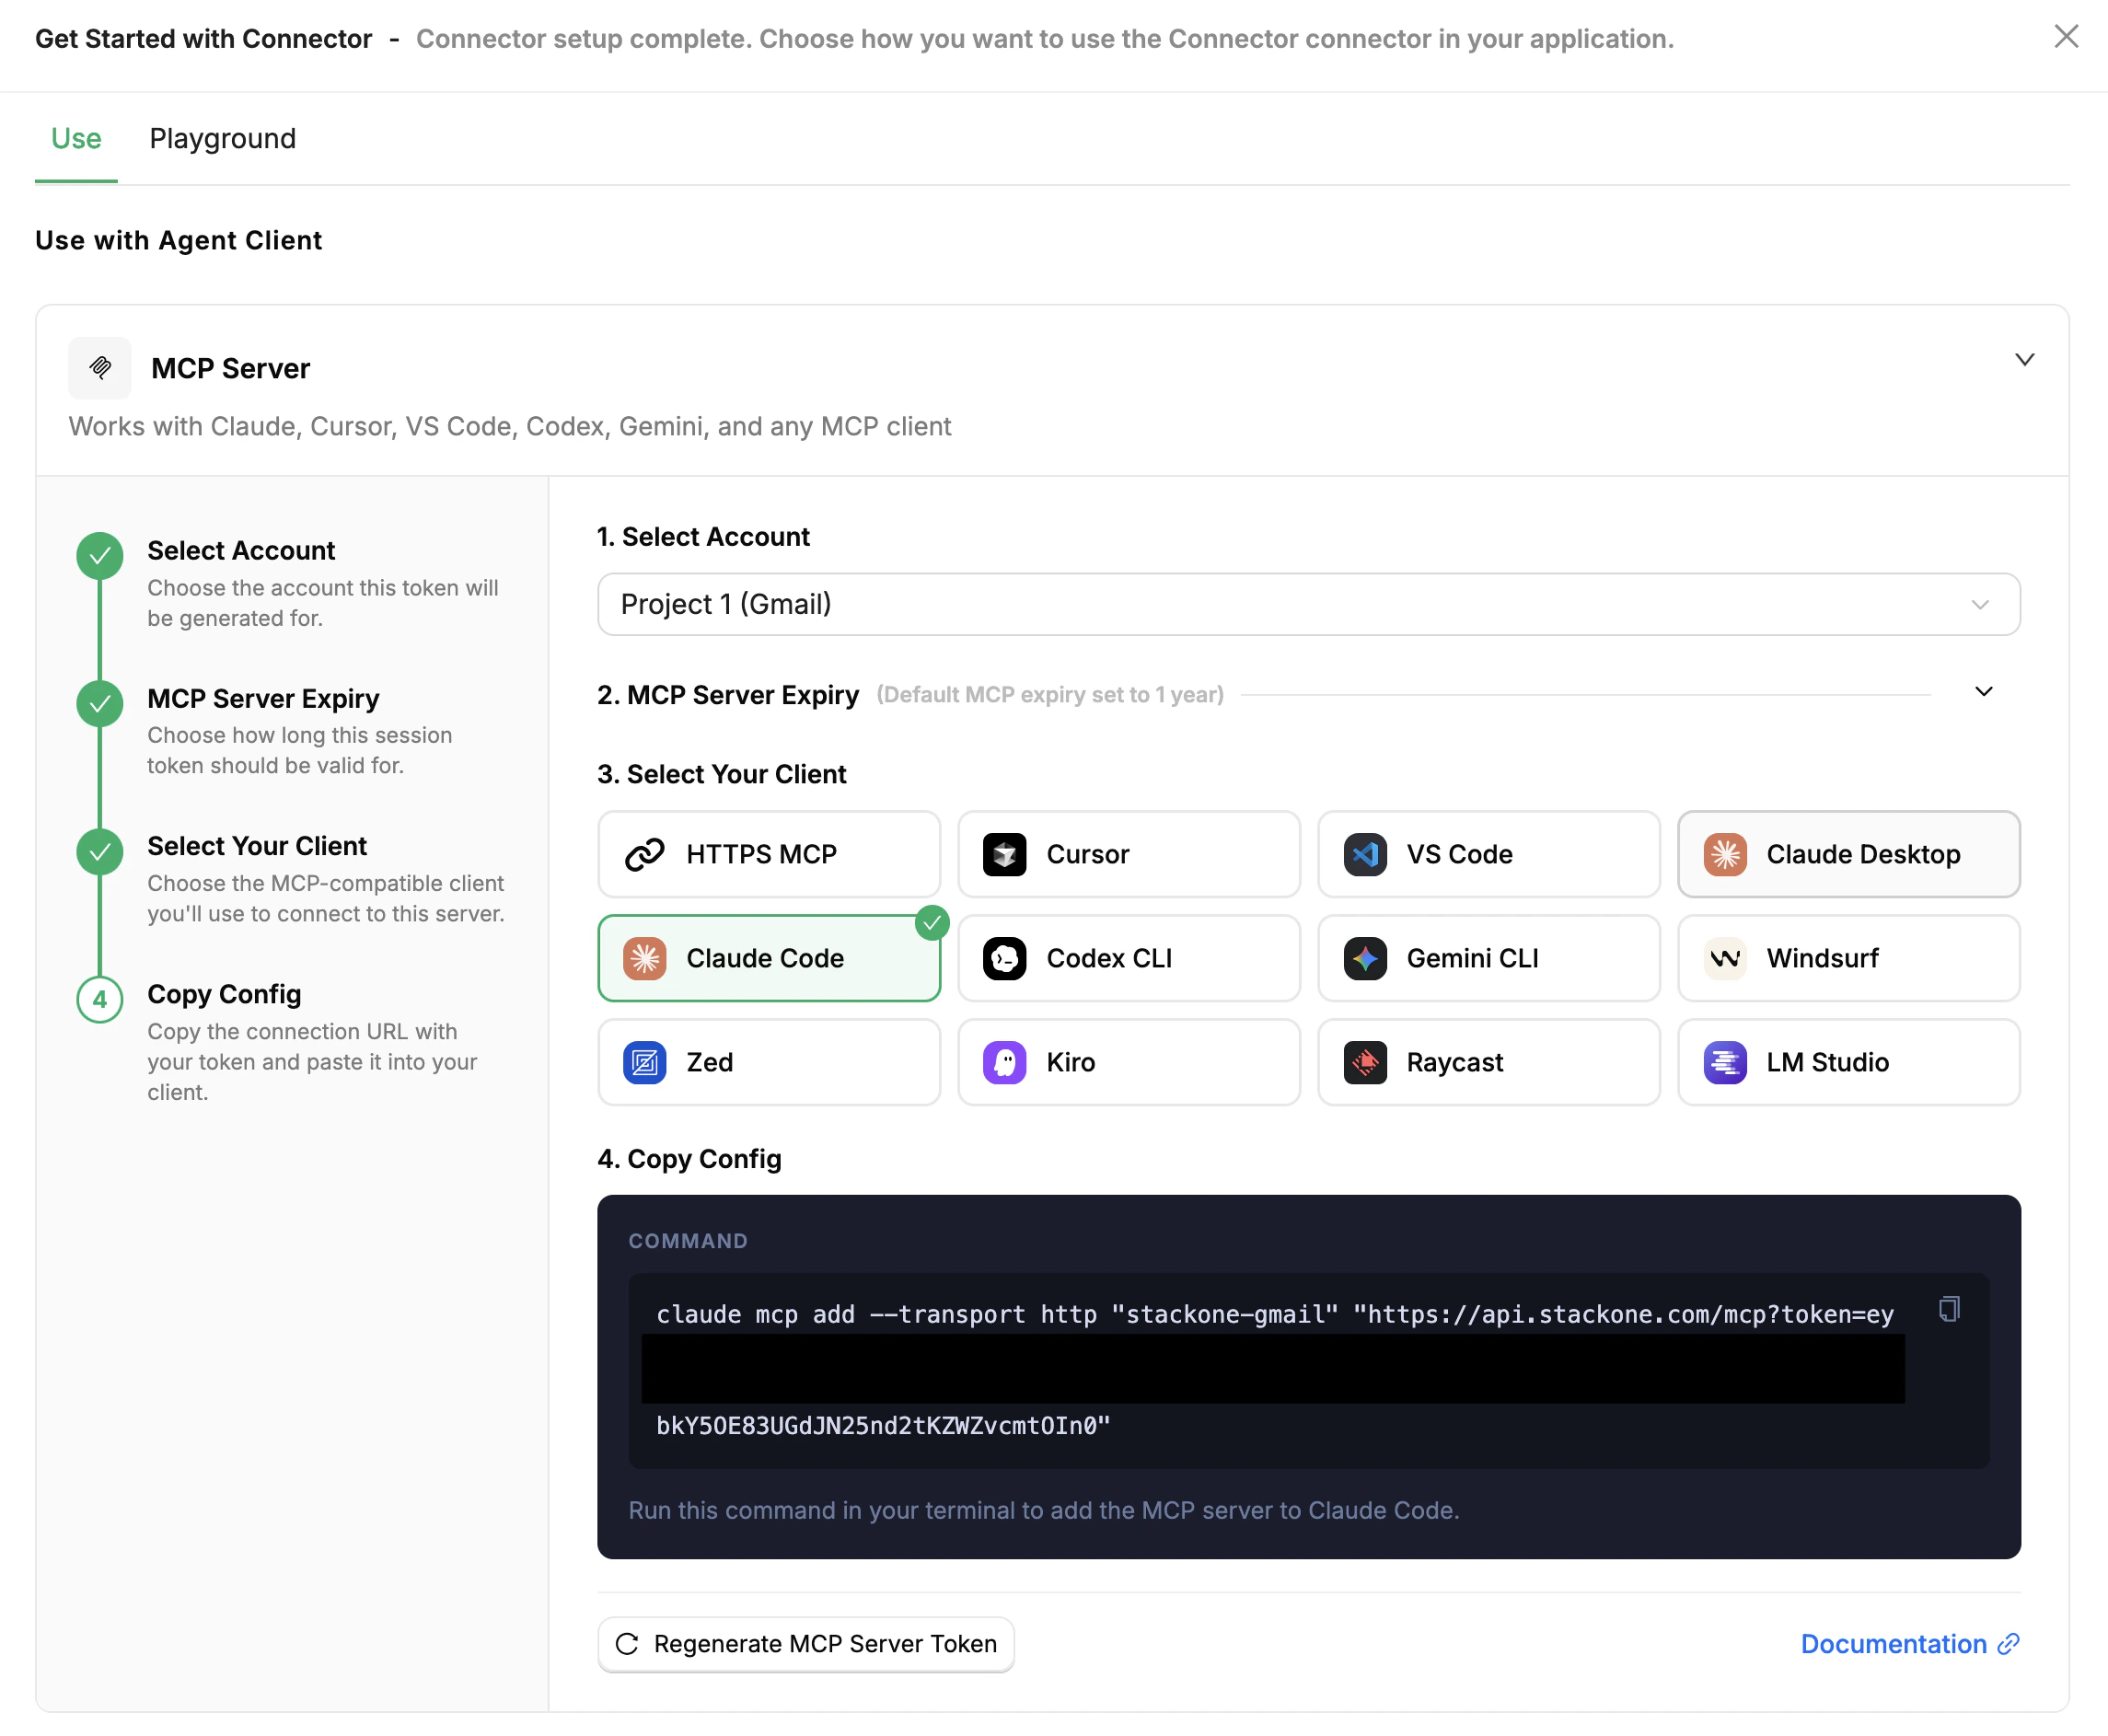The height and width of the screenshot is (1736, 2108).
Task: Click the VS Code logo icon
Action: [1364, 854]
